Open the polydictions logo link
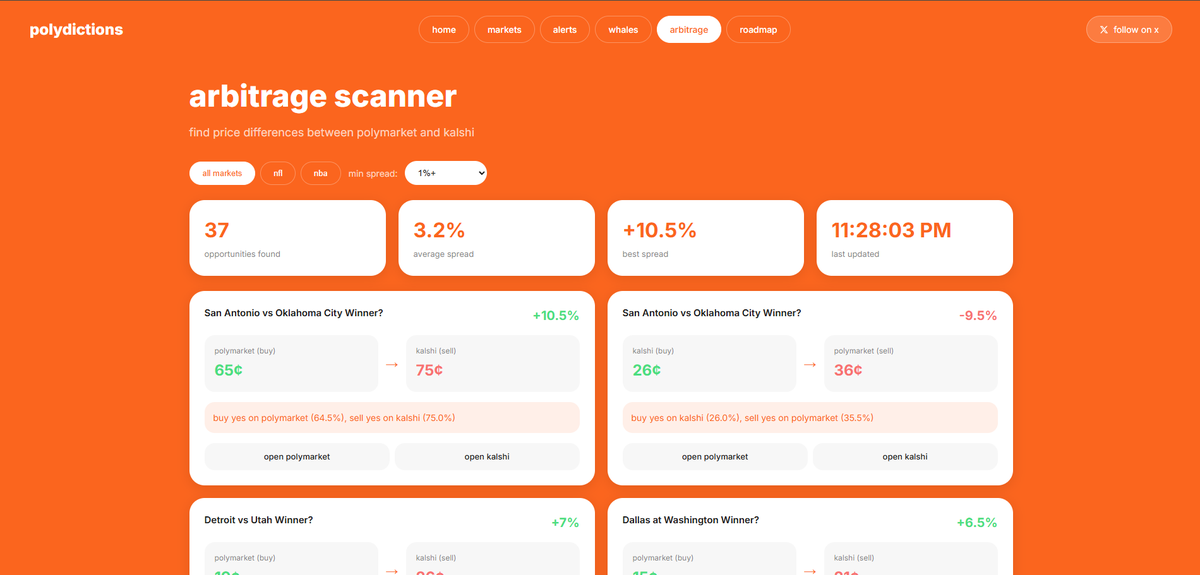The image size is (1200, 575). point(76,30)
